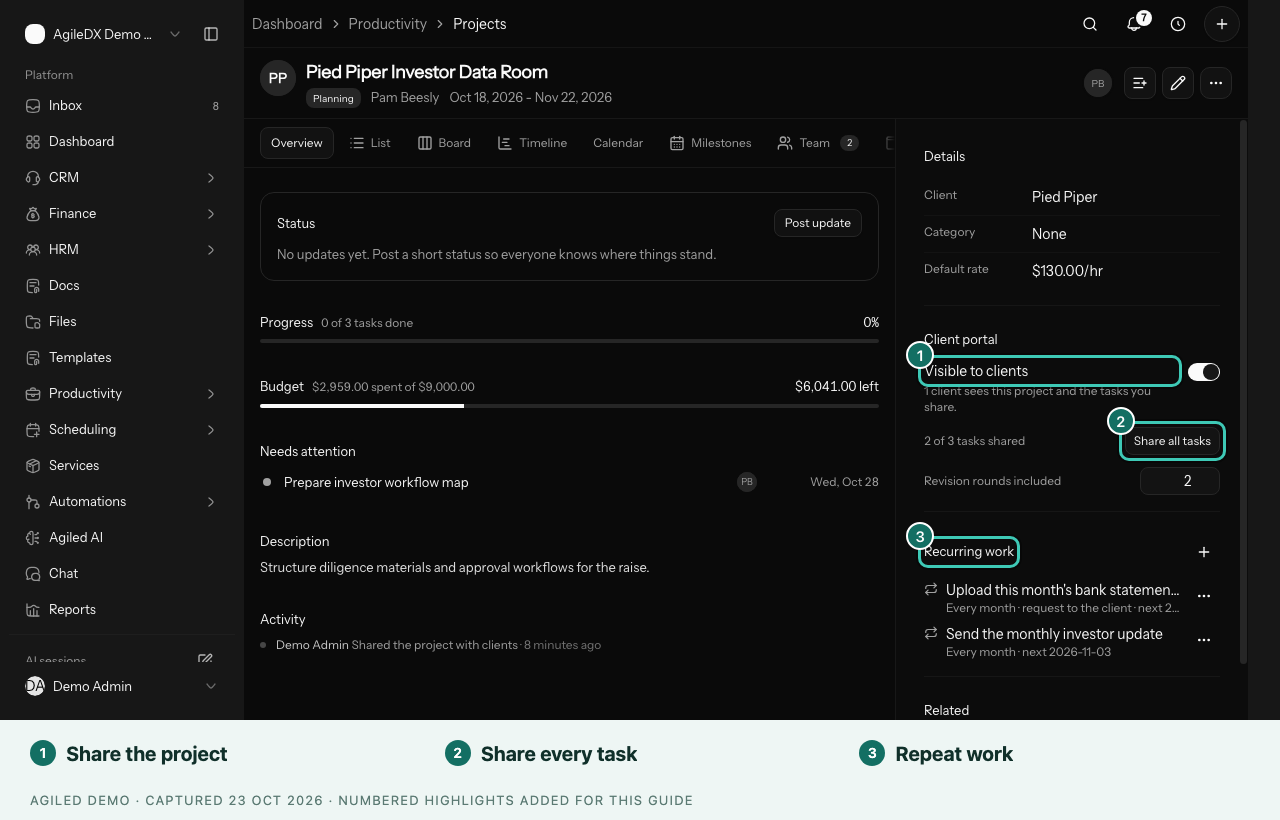Expand the Finance sidebar section
1280x820 pixels.
(x=122, y=213)
